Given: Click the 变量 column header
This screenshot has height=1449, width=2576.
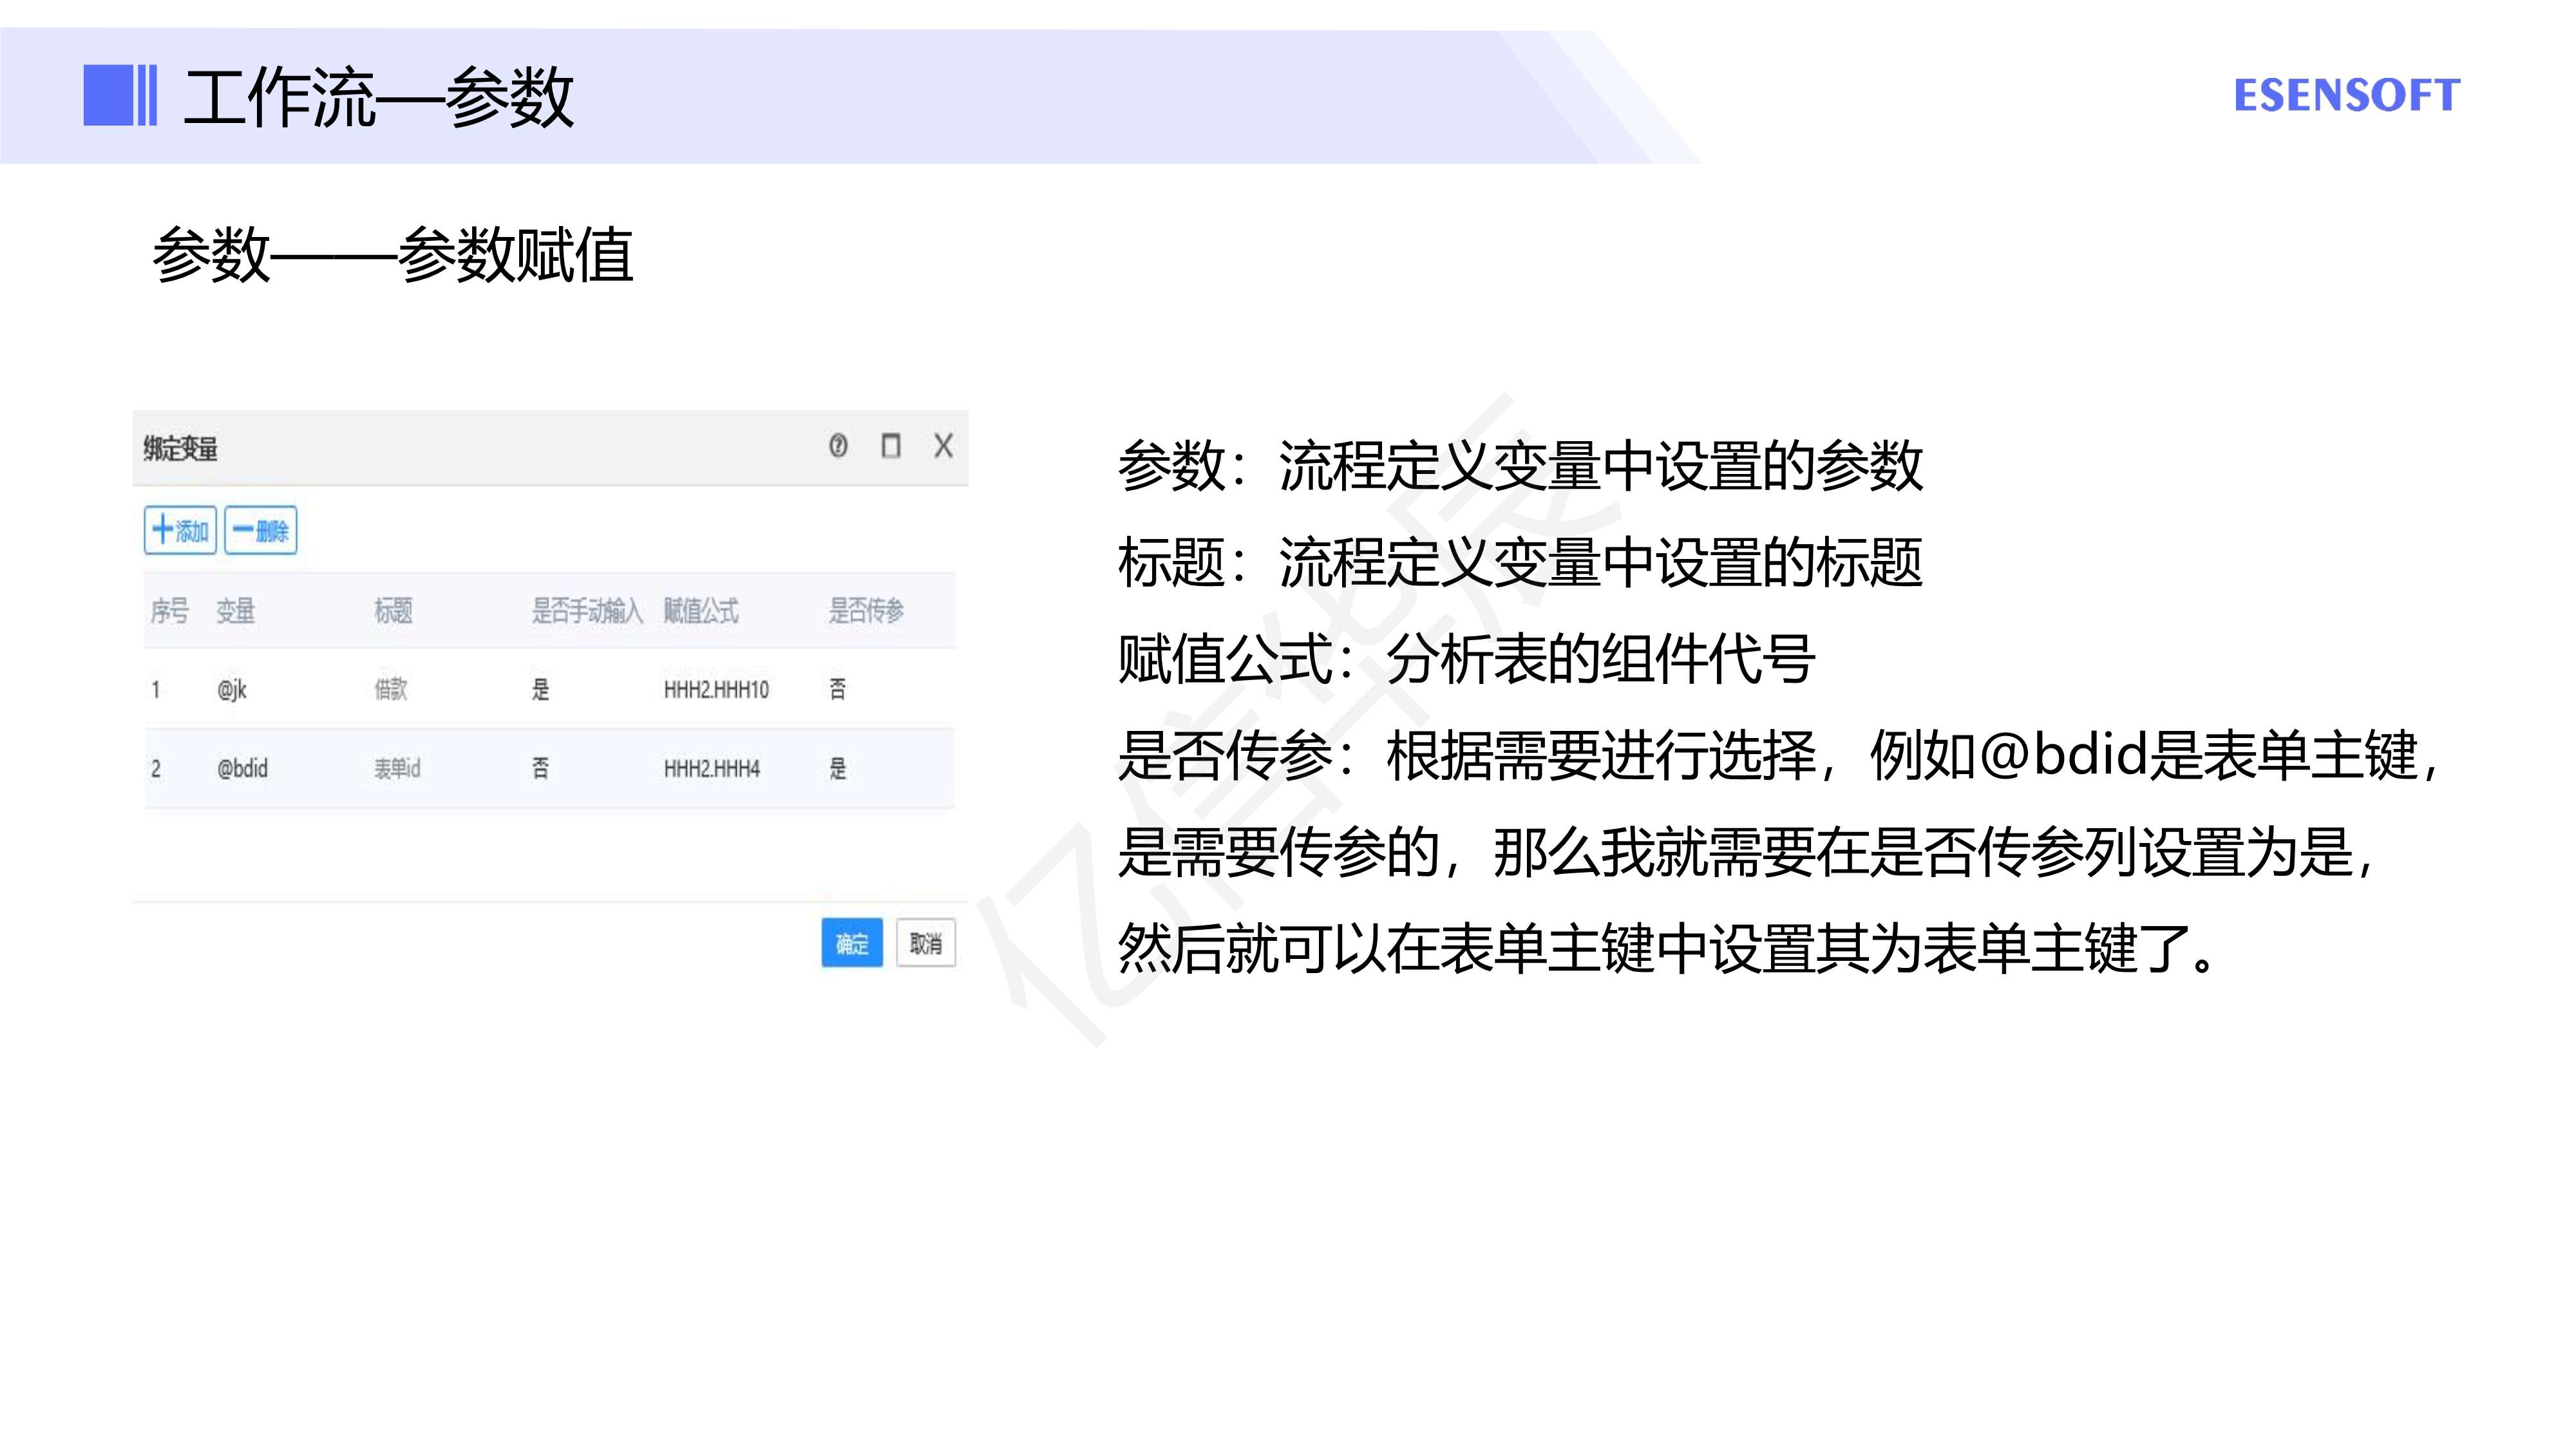Looking at the screenshot, I should [236, 610].
